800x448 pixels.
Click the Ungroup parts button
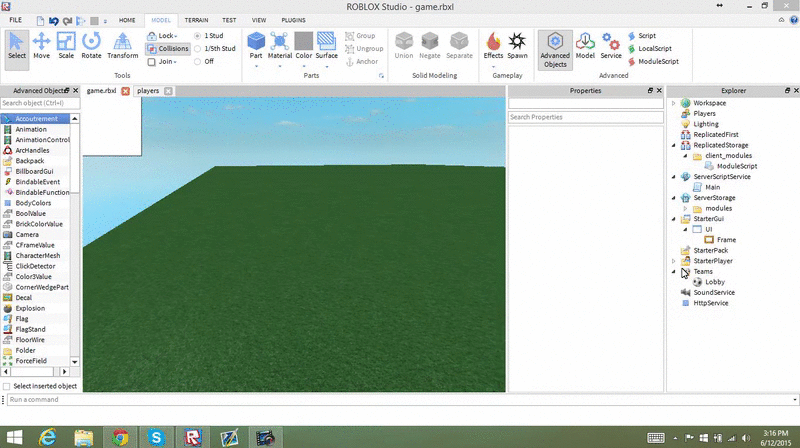(x=364, y=48)
